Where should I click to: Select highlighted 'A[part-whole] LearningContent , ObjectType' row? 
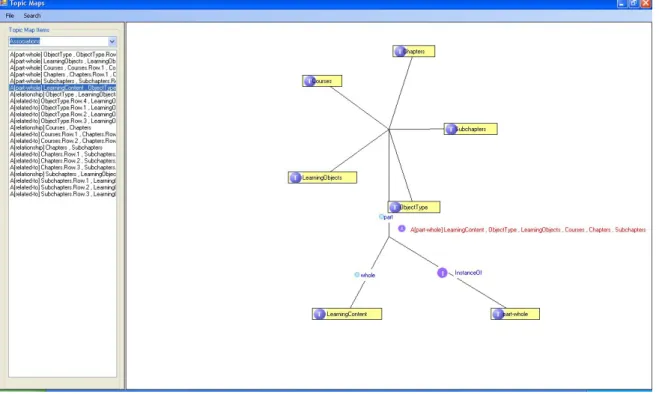63,88
